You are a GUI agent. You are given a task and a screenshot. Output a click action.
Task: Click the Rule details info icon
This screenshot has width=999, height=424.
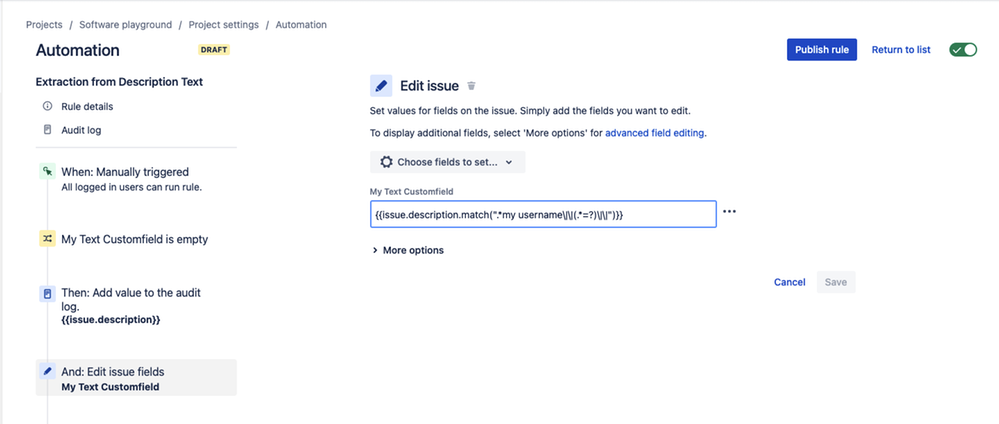click(47, 106)
